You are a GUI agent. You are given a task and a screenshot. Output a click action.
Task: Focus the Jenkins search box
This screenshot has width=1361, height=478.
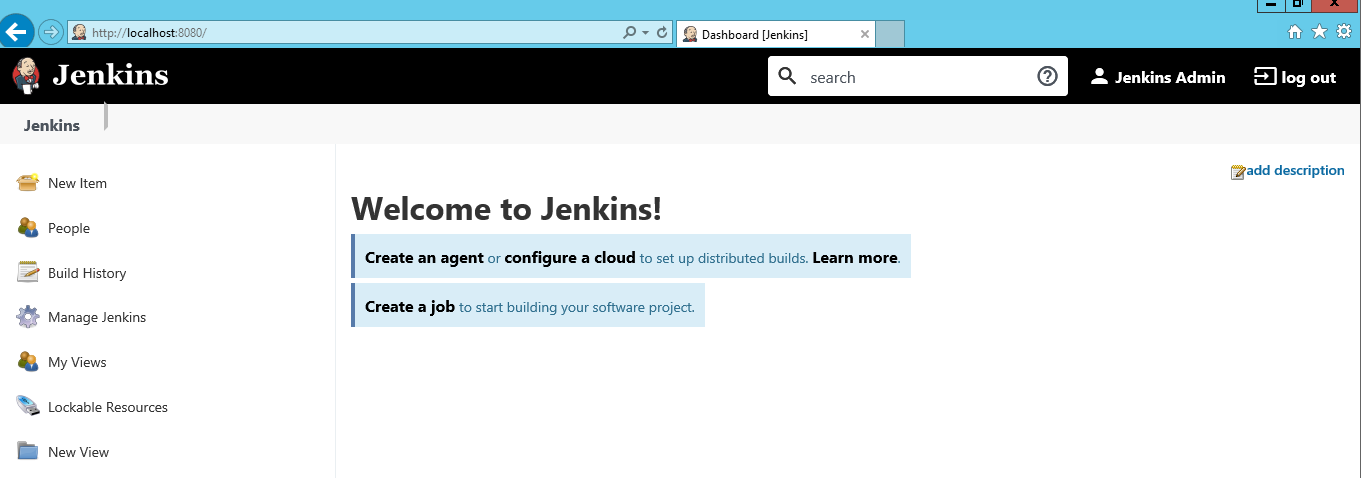(917, 76)
